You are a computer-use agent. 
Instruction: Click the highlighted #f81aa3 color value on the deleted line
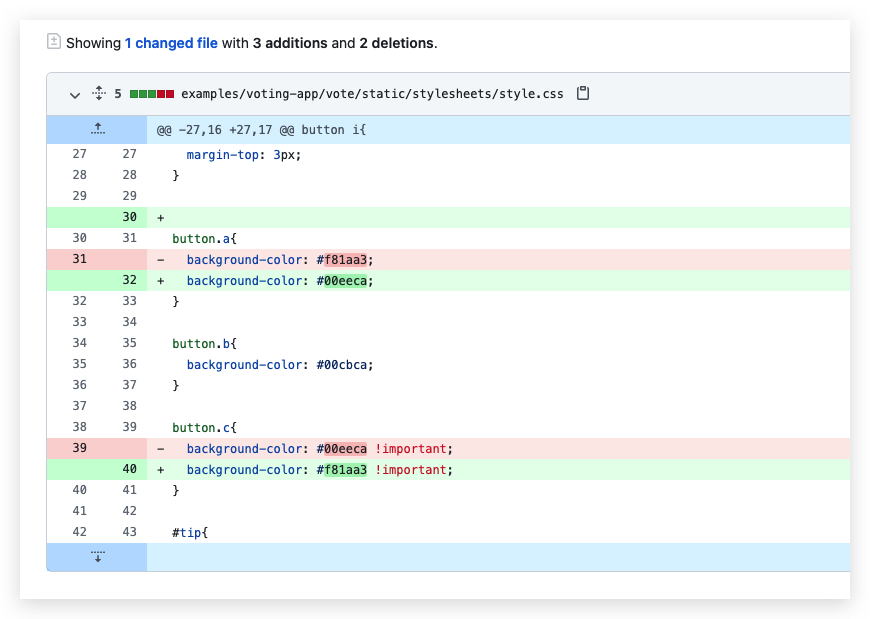[346, 260]
